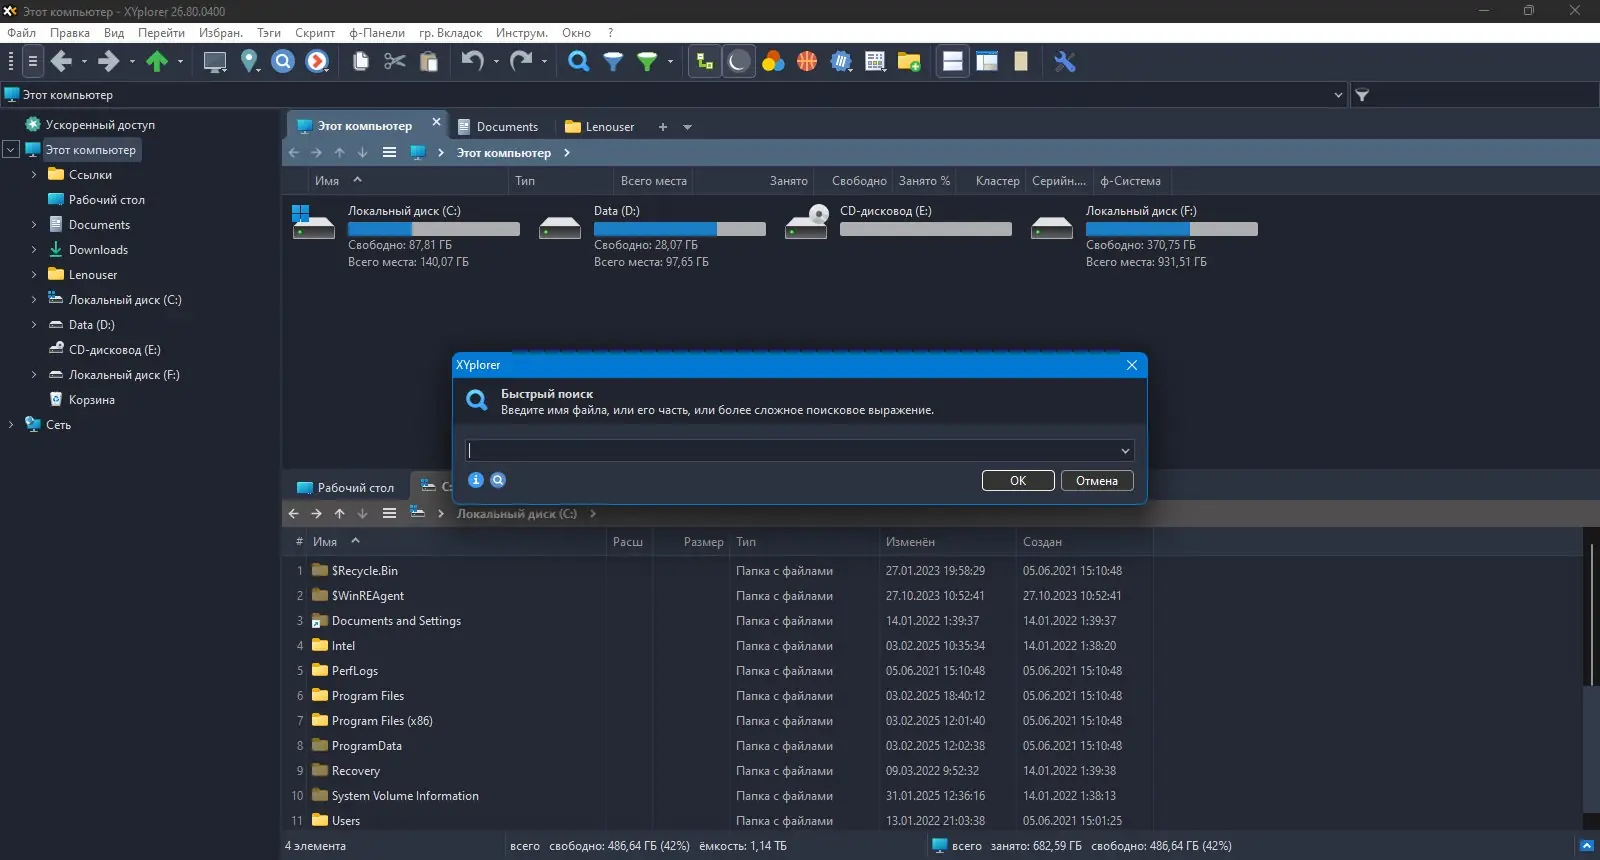The image size is (1600, 860).
Task: Click the Undo arrow icon
Action: [x=472, y=62]
